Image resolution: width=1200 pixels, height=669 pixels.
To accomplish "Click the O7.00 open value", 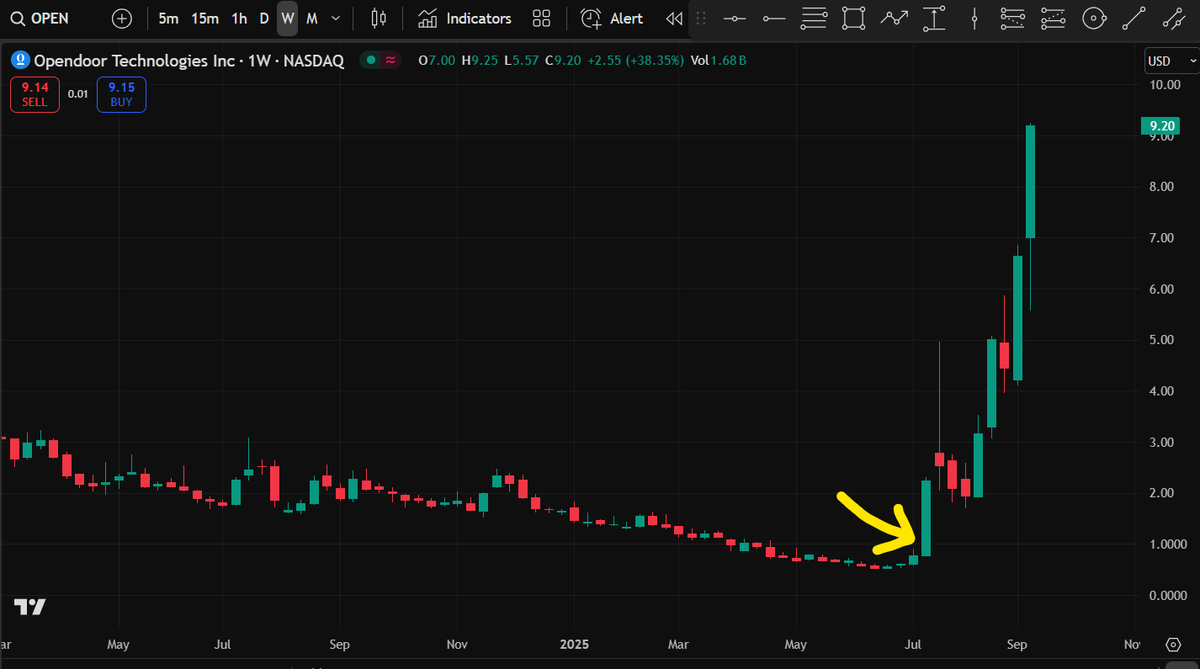I will click(x=438, y=61).
